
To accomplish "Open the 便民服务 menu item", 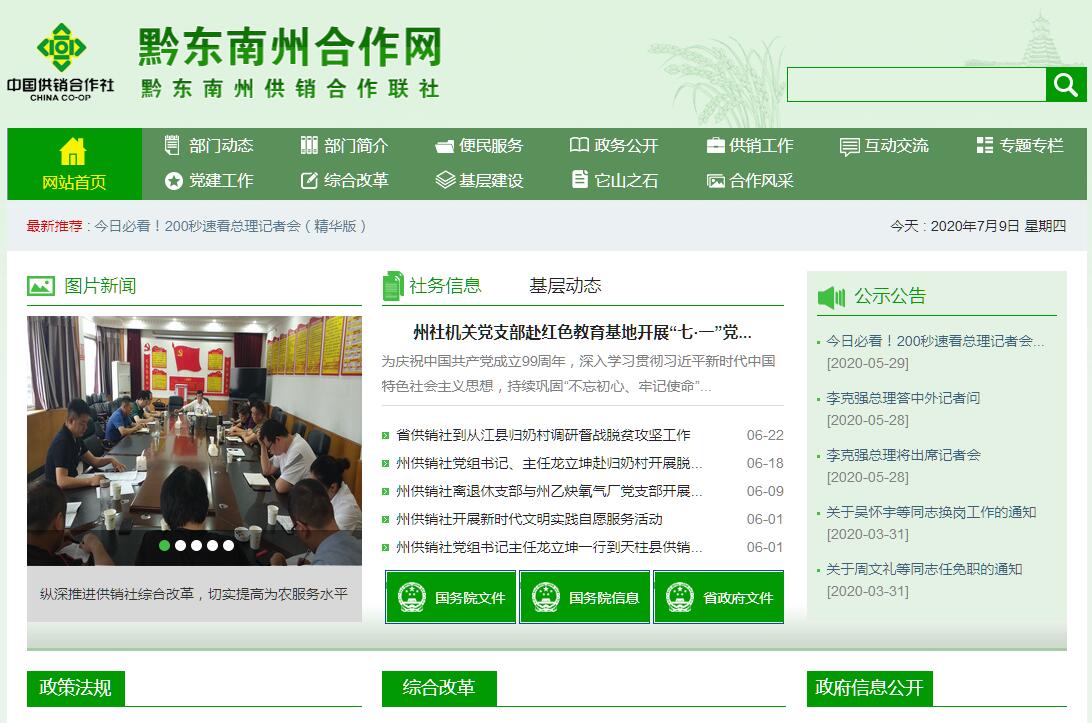I will pos(479,146).
